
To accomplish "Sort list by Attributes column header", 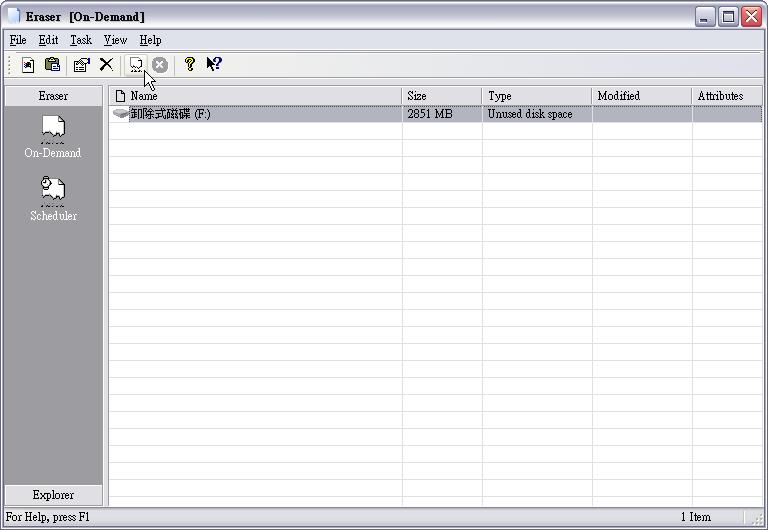I will point(726,96).
